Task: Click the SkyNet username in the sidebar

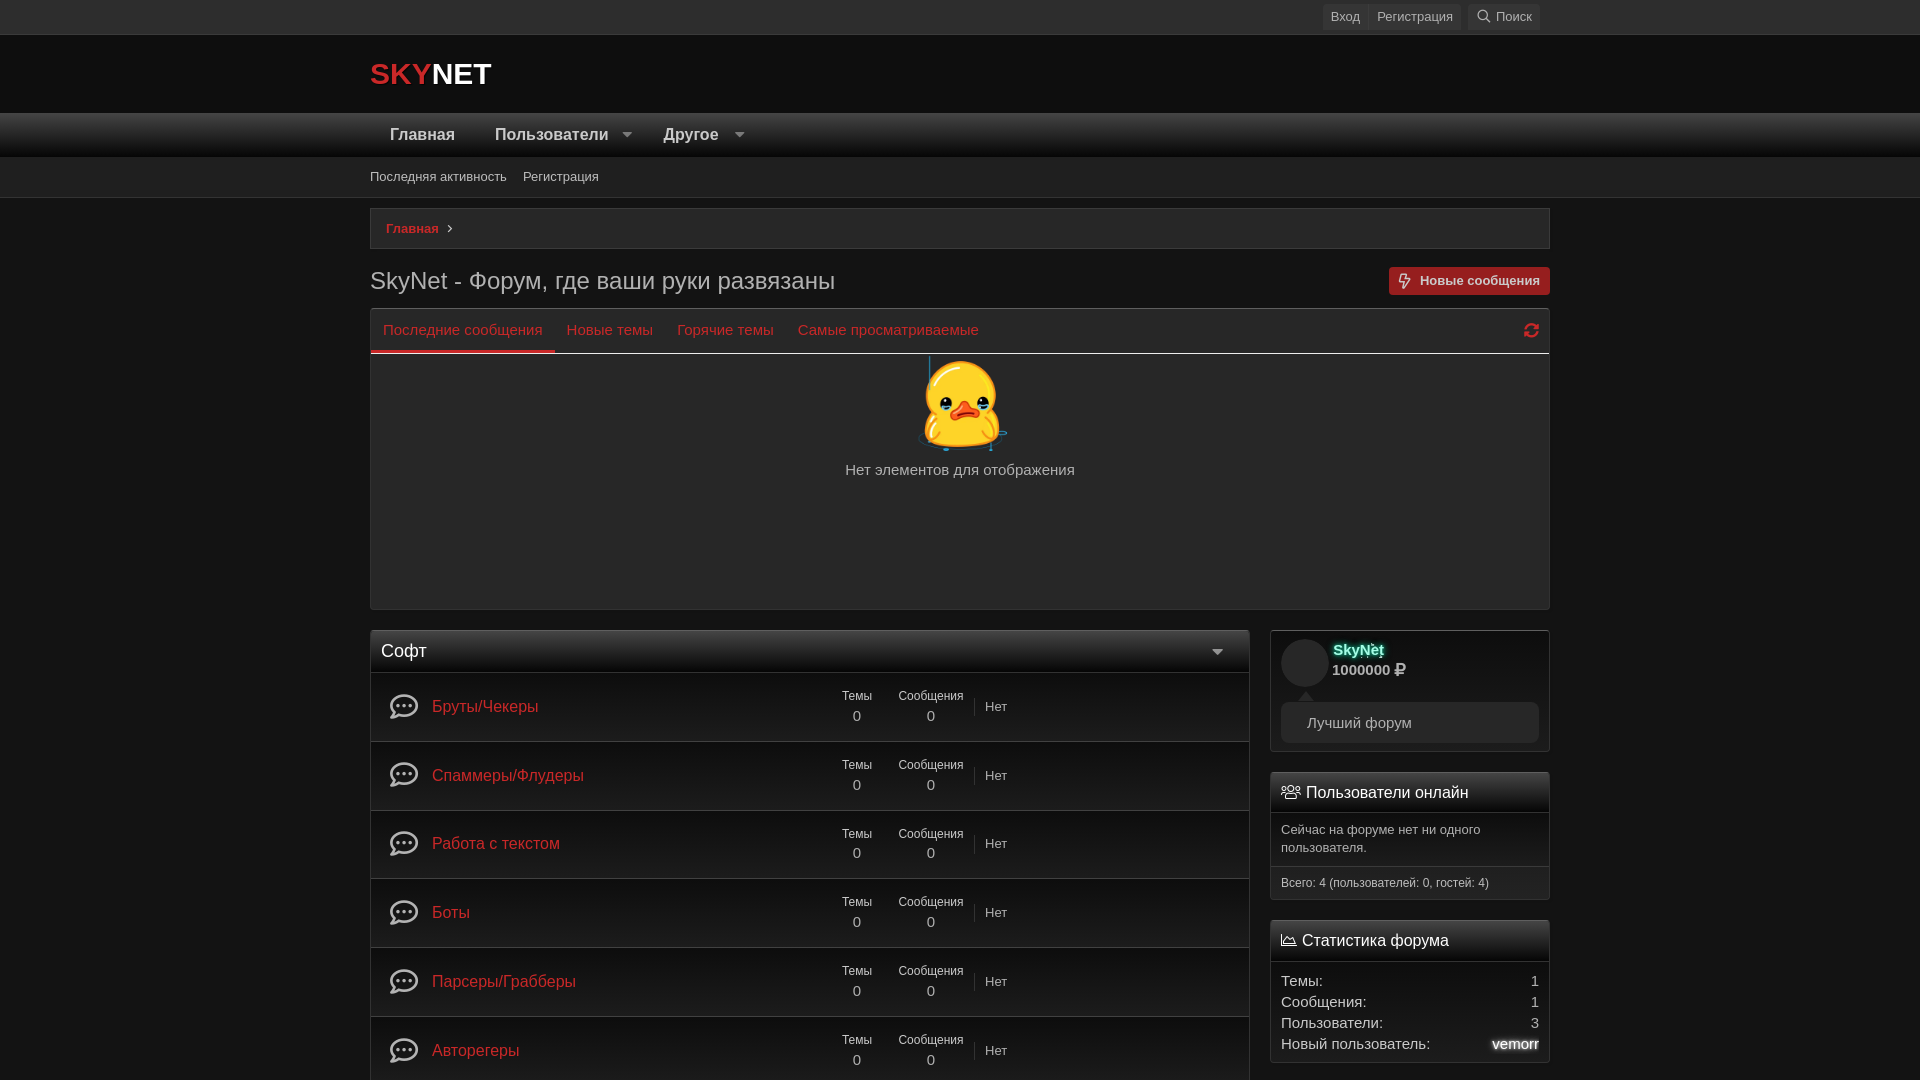Action: (x=1358, y=650)
